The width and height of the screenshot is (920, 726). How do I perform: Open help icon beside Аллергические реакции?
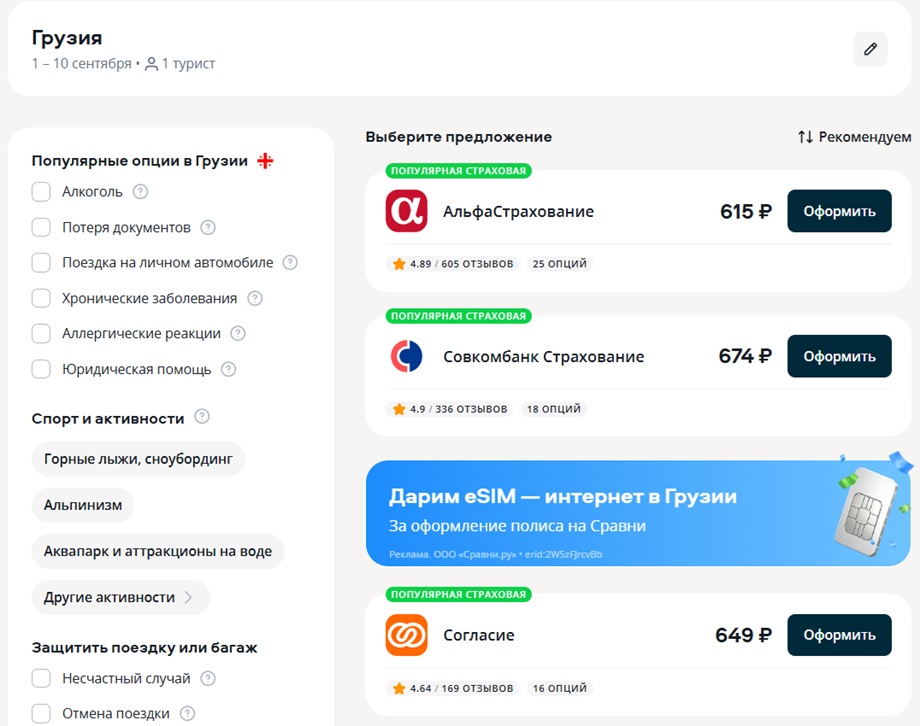point(238,333)
